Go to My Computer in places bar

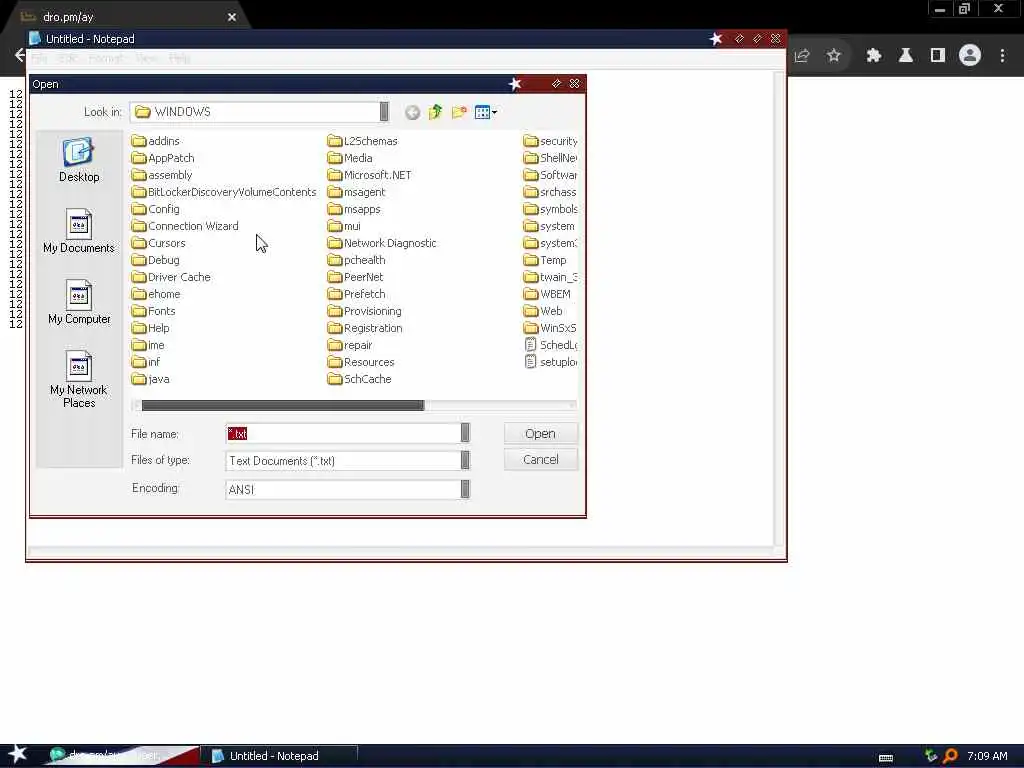coord(79,302)
